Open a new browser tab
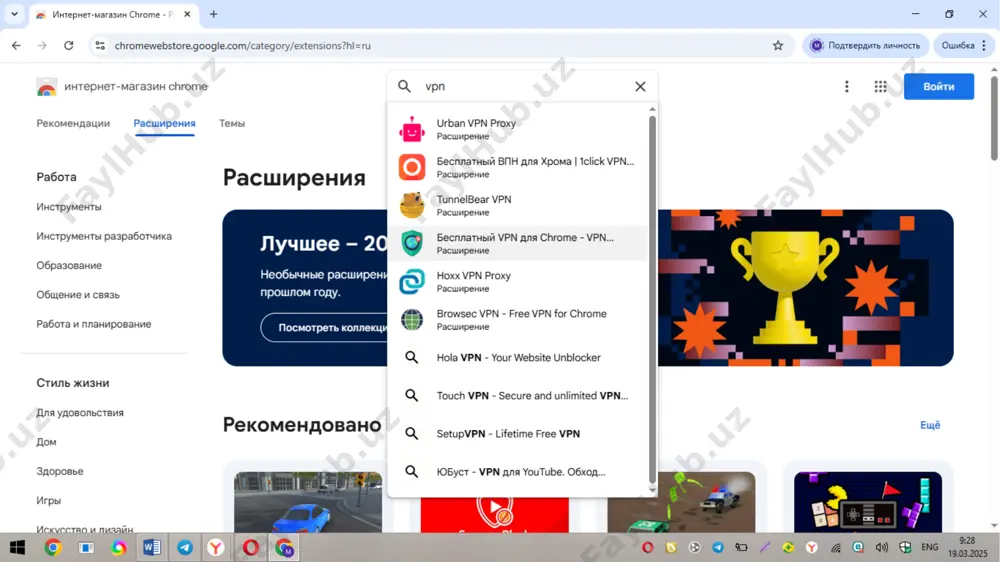Image resolution: width=1000 pixels, height=562 pixels. [214, 14]
